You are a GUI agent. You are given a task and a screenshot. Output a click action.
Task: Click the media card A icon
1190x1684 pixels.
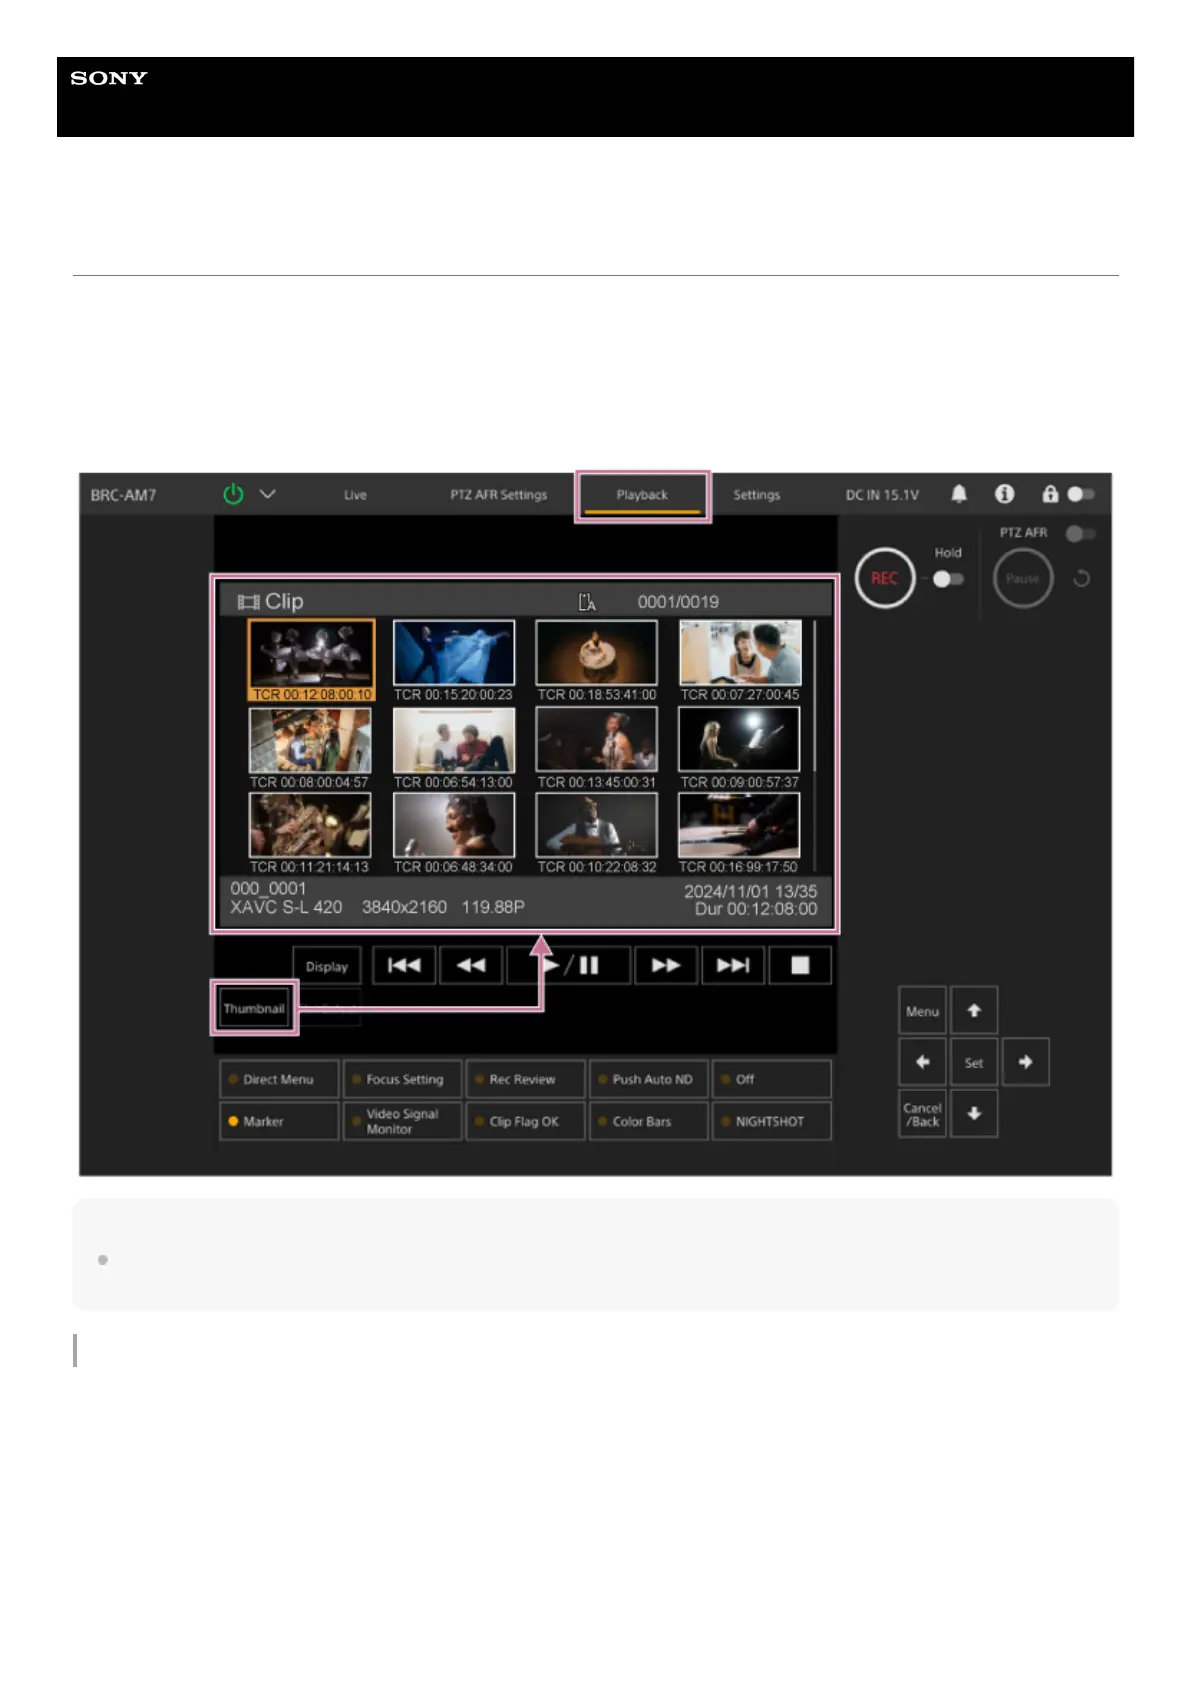(587, 602)
